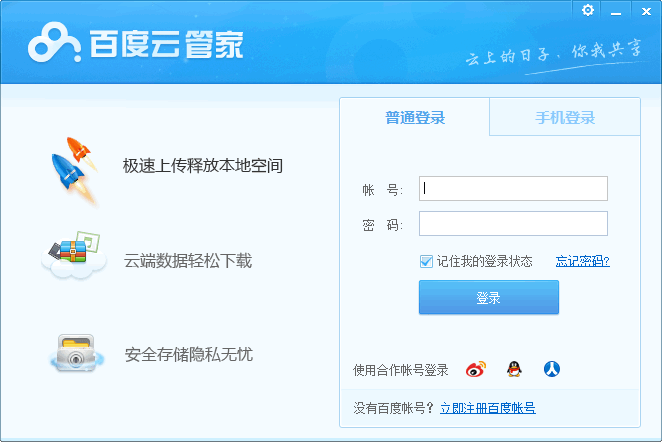Click the secure storage safe icon
The height and width of the screenshot is (442, 662).
pos(76,353)
